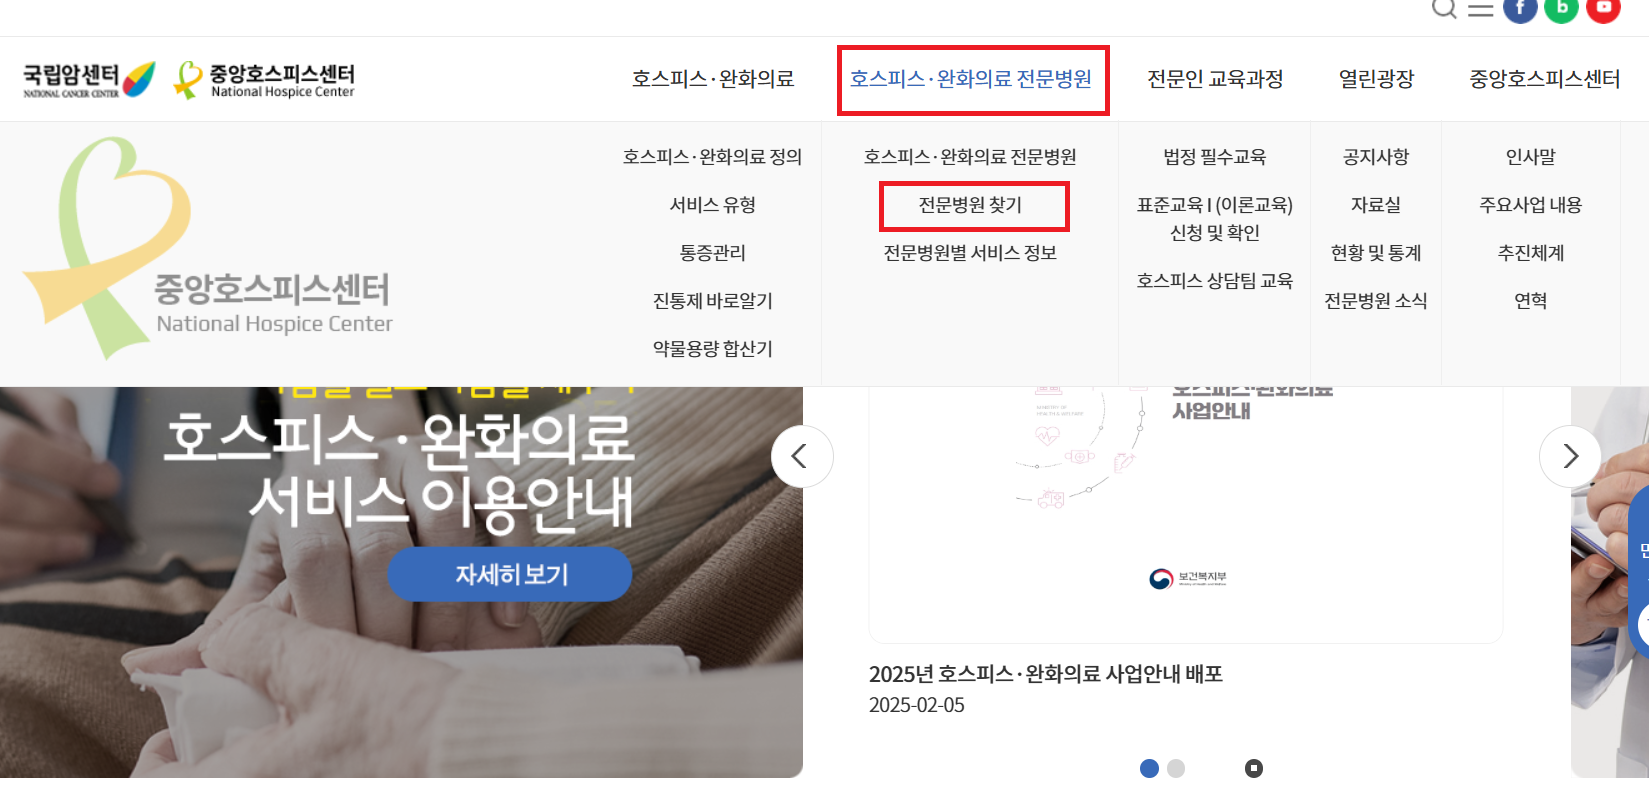Click the 국립암센터 logo

tap(89, 79)
